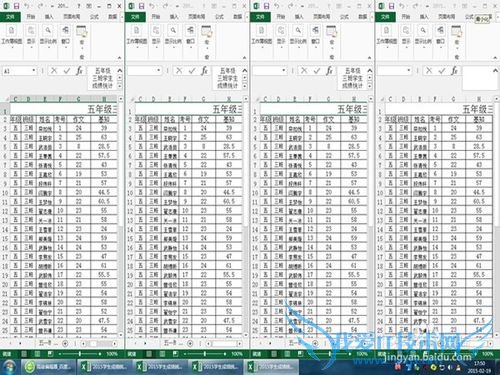Select the 五-8 sheet tab in leftmost window
500x375 pixels.
click(45, 343)
